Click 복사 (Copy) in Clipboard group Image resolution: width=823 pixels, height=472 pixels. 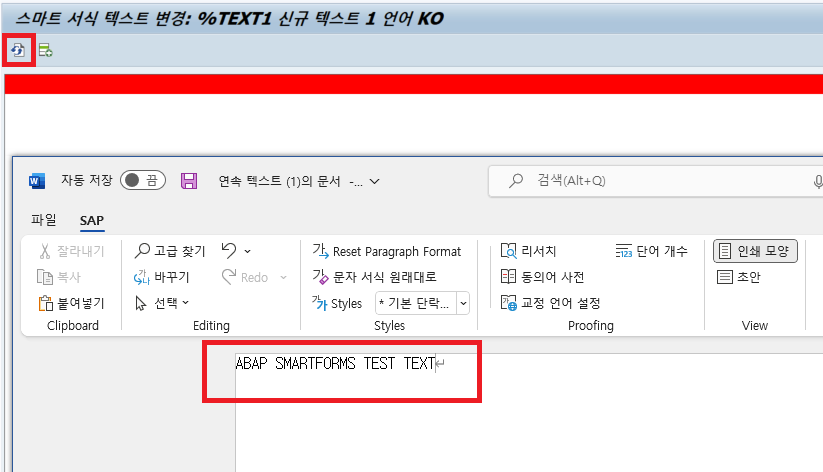59,277
